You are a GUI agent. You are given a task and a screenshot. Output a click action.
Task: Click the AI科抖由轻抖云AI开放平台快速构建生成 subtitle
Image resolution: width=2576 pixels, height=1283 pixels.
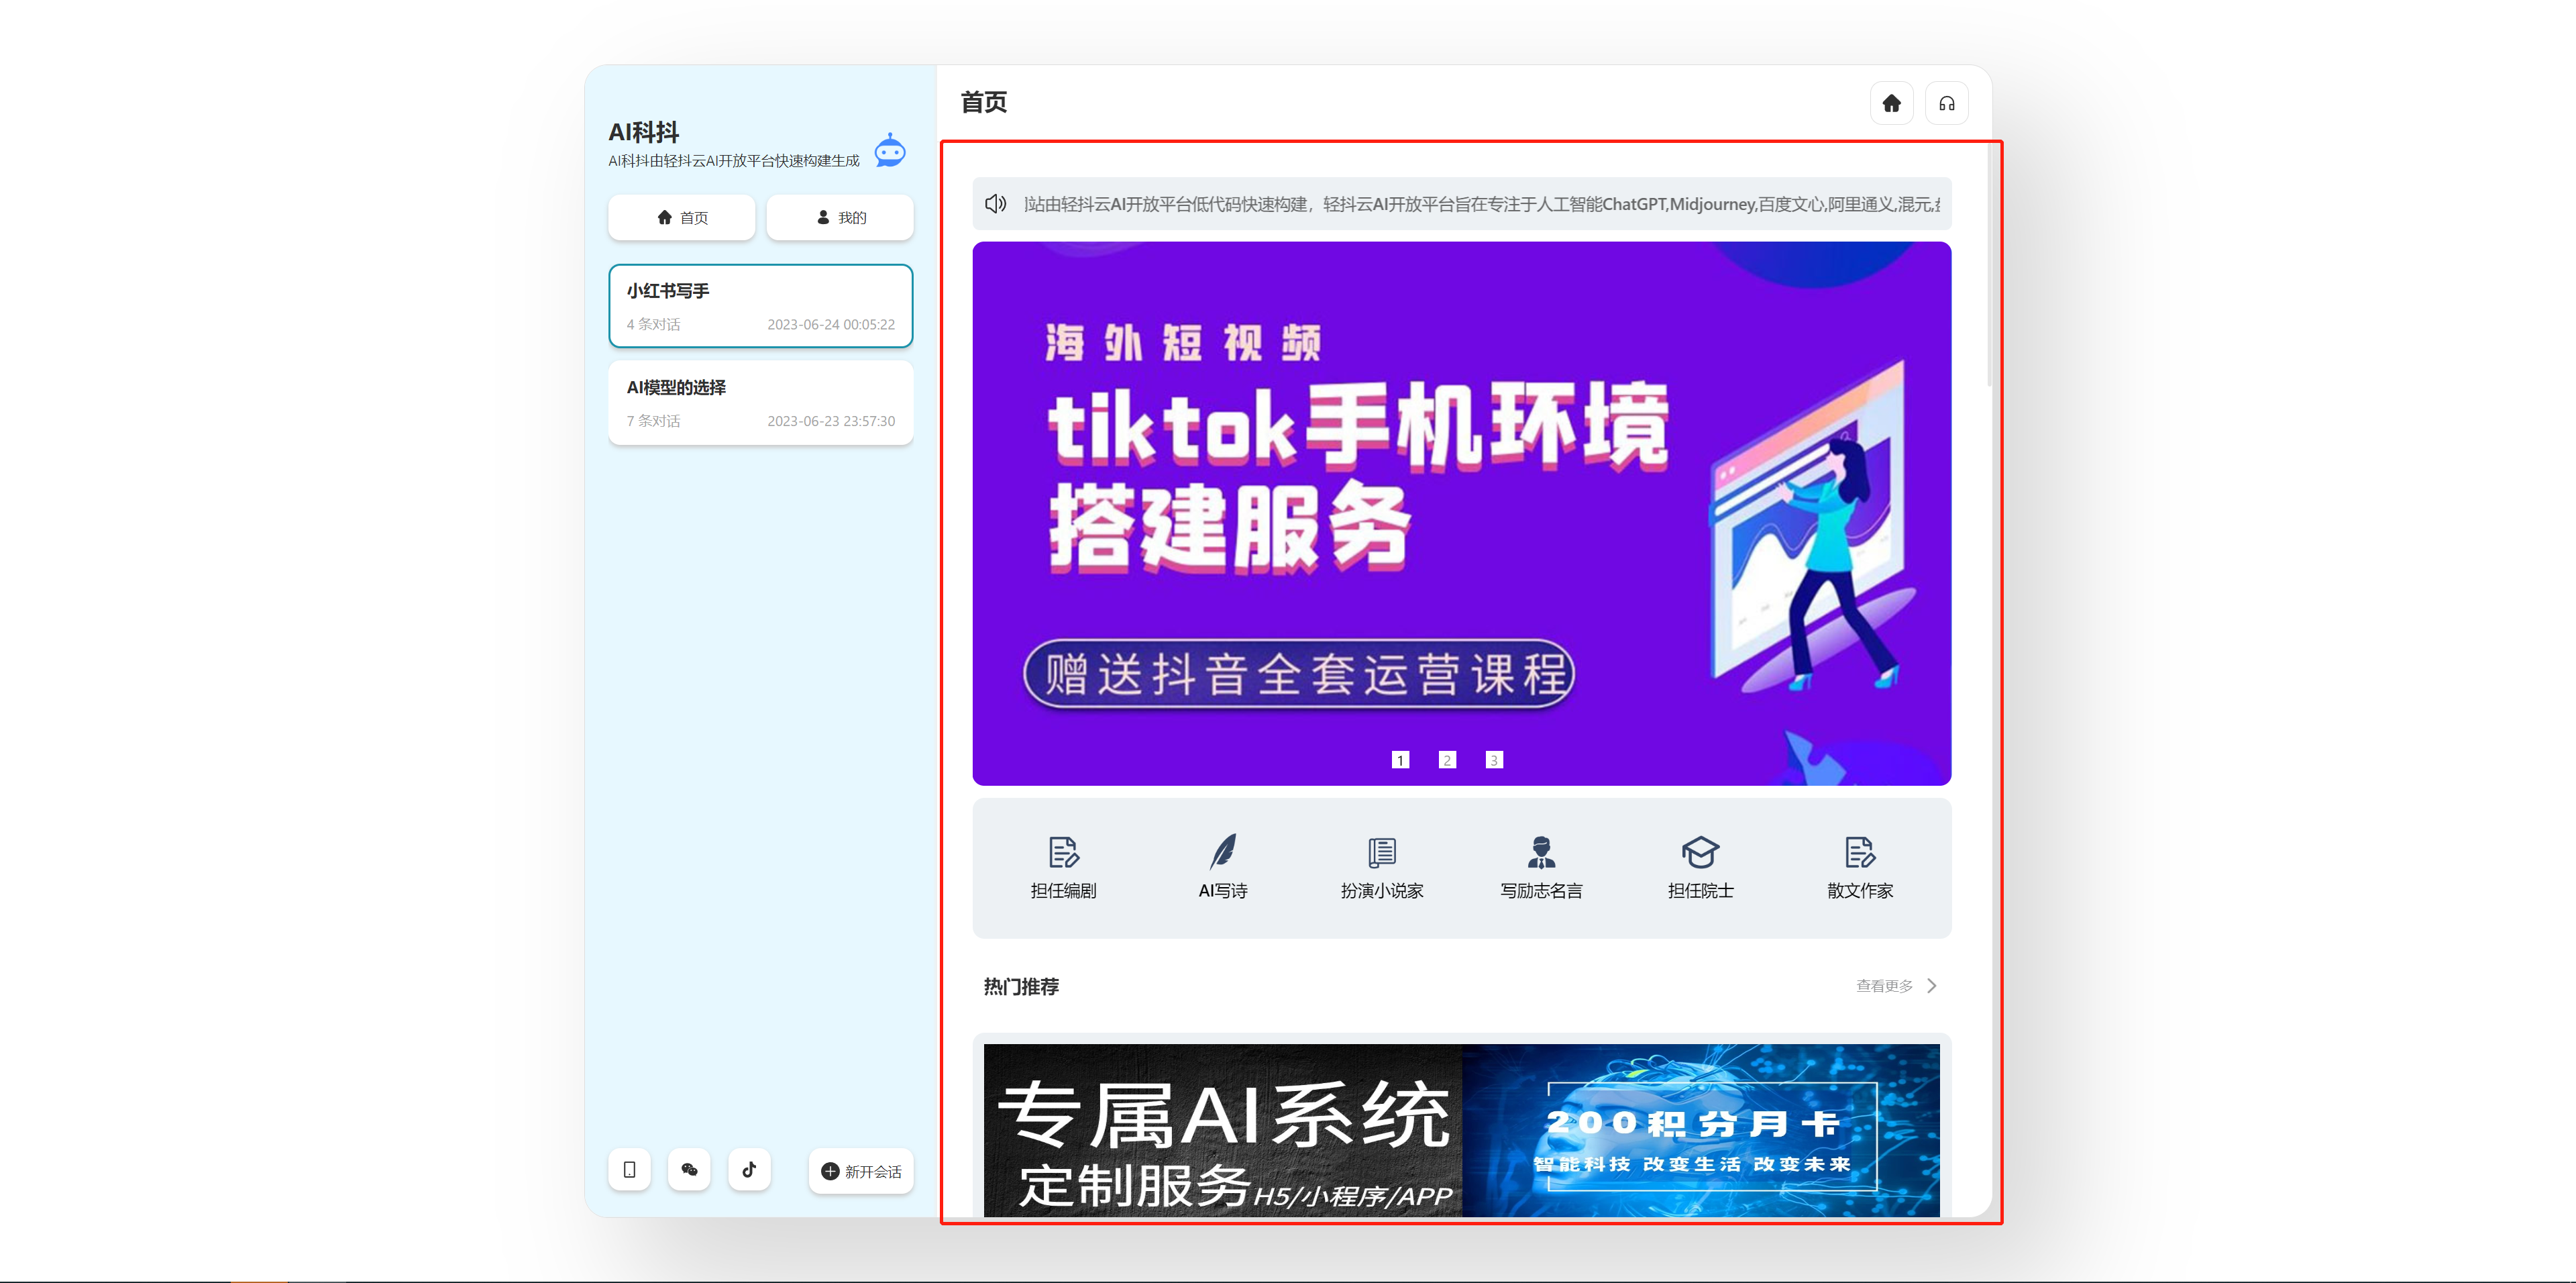point(734,160)
